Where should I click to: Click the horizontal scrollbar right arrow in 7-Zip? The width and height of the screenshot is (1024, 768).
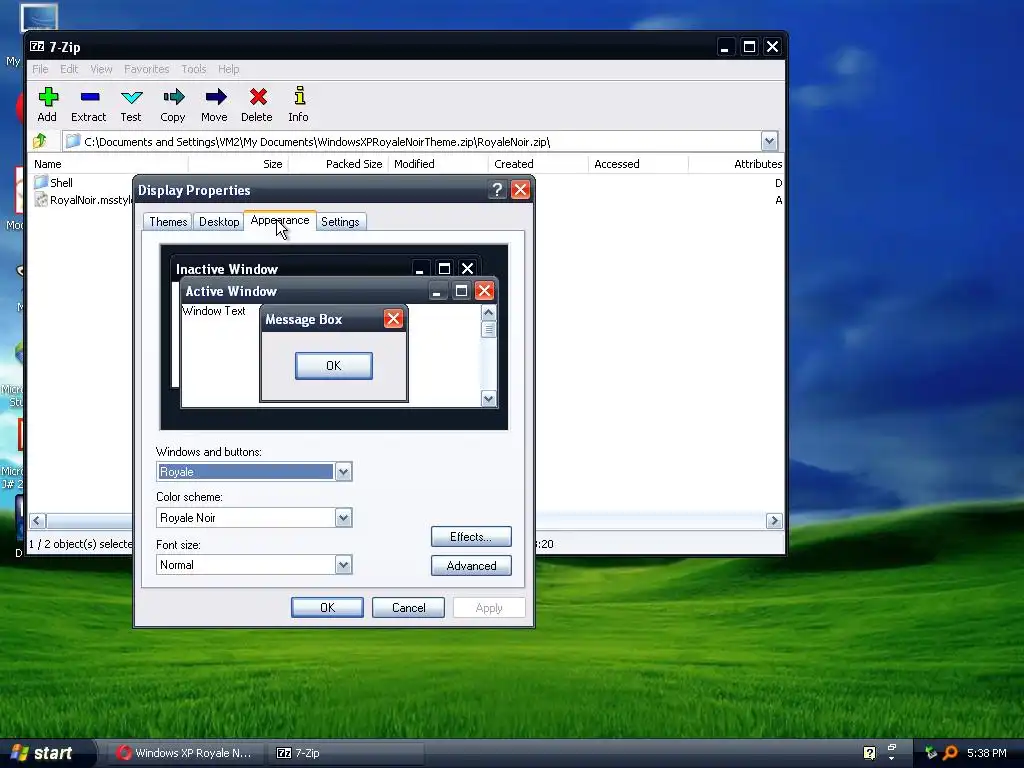(774, 520)
